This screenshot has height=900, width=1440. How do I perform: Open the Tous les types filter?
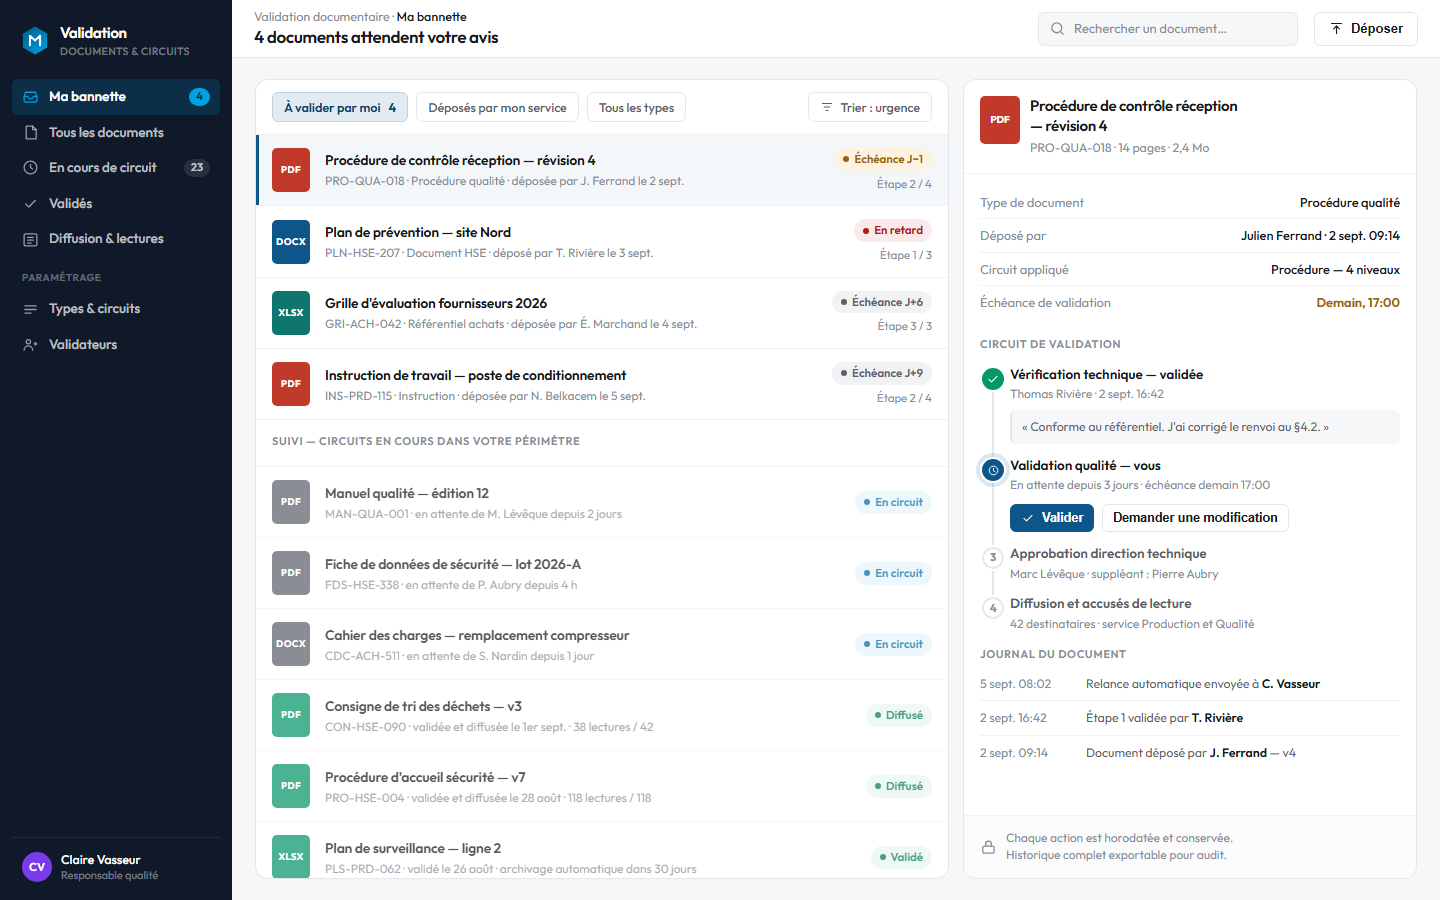click(636, 108)
